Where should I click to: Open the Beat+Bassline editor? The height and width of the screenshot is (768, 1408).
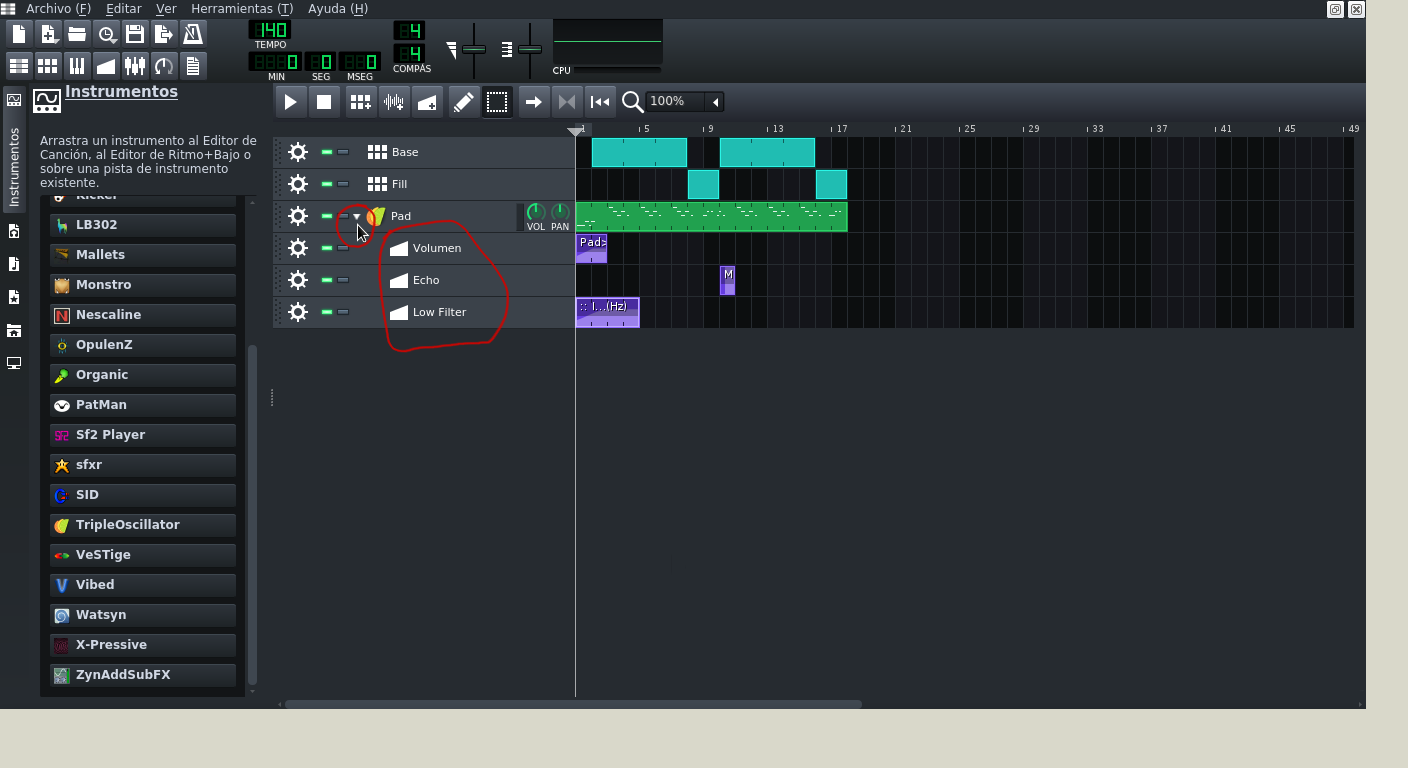[x=46, y=65]
